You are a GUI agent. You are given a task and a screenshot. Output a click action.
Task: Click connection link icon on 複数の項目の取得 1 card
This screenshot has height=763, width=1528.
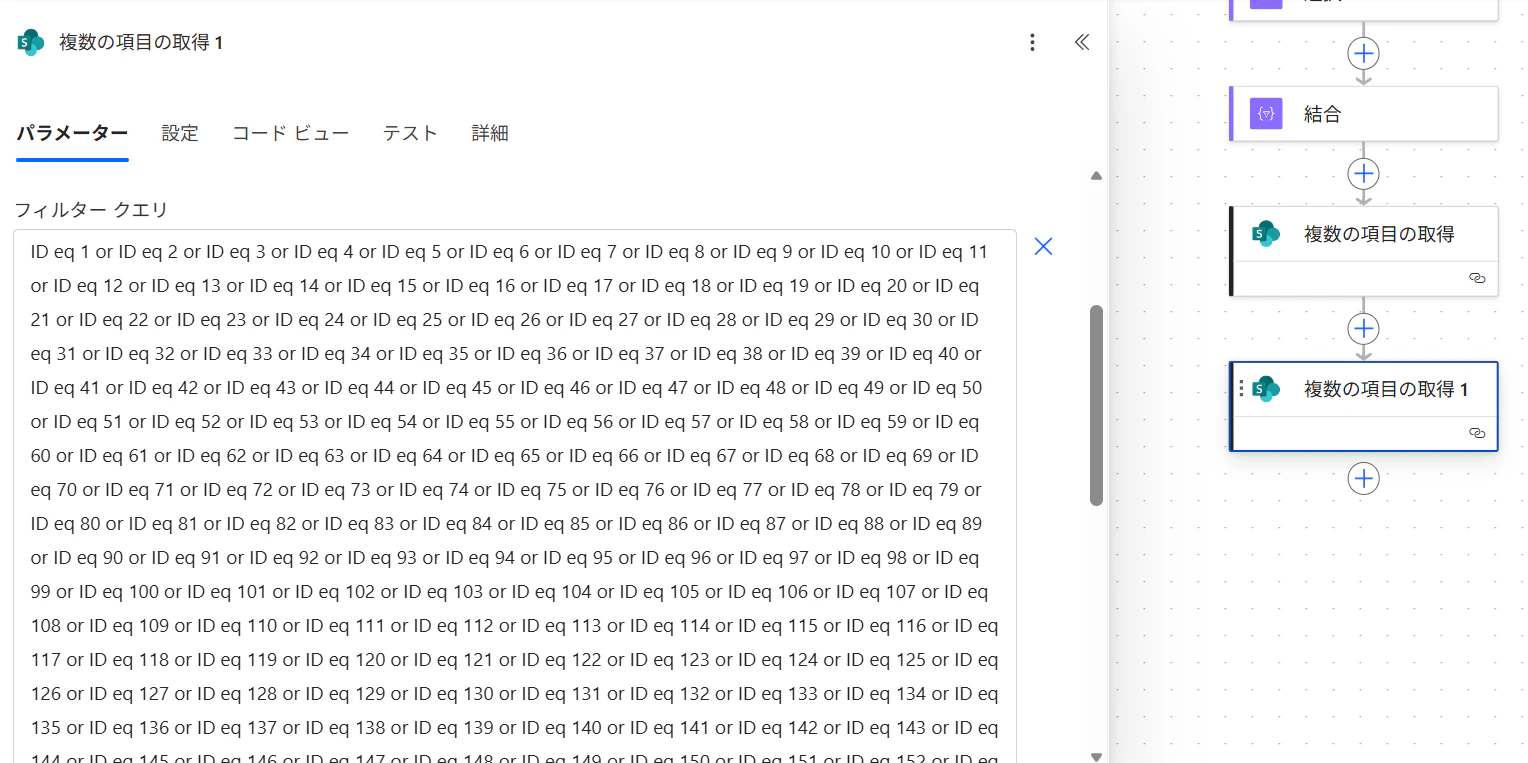pos(1477,433)
